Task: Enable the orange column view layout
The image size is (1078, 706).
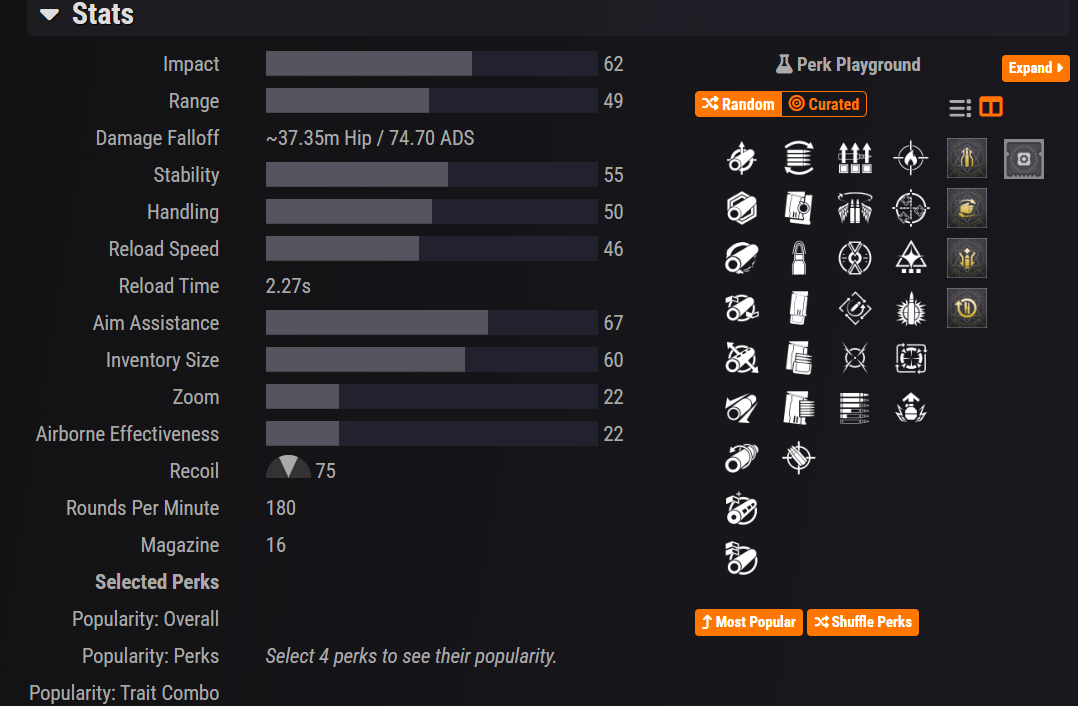Action: 991,108
